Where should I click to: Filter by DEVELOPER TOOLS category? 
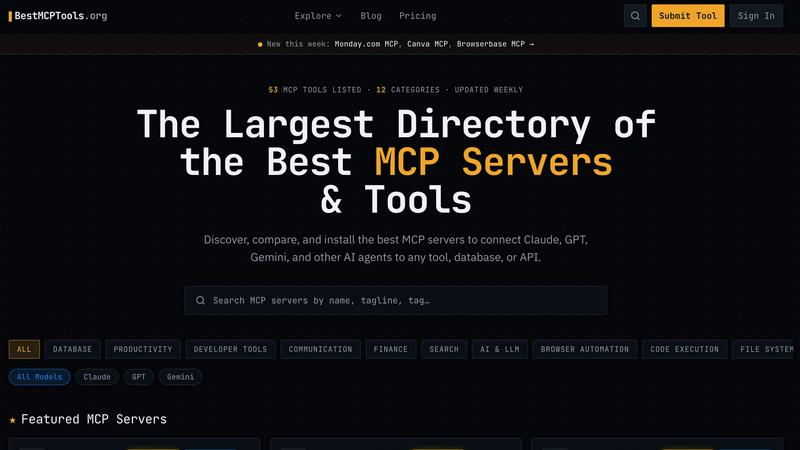point(230,349)
